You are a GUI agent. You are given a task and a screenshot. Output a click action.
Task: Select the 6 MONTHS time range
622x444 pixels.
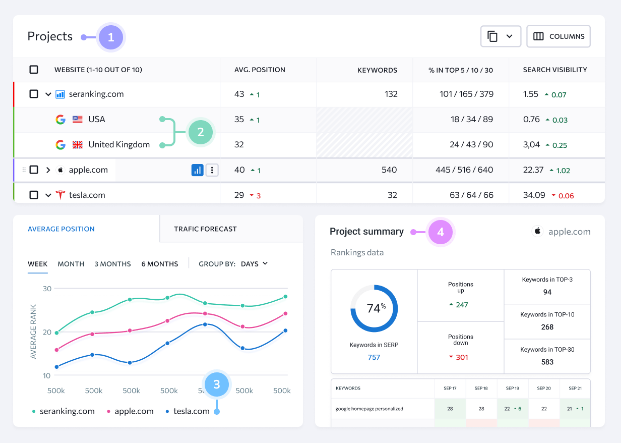click(160, 264)
